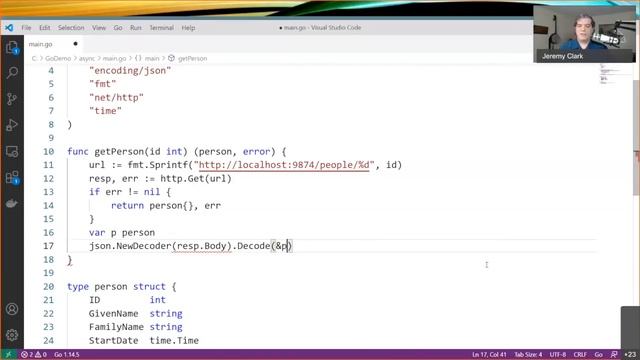Click the feedback icon in status bar
This screenshot has height=360, width=640.
click(x=614, y=354)
